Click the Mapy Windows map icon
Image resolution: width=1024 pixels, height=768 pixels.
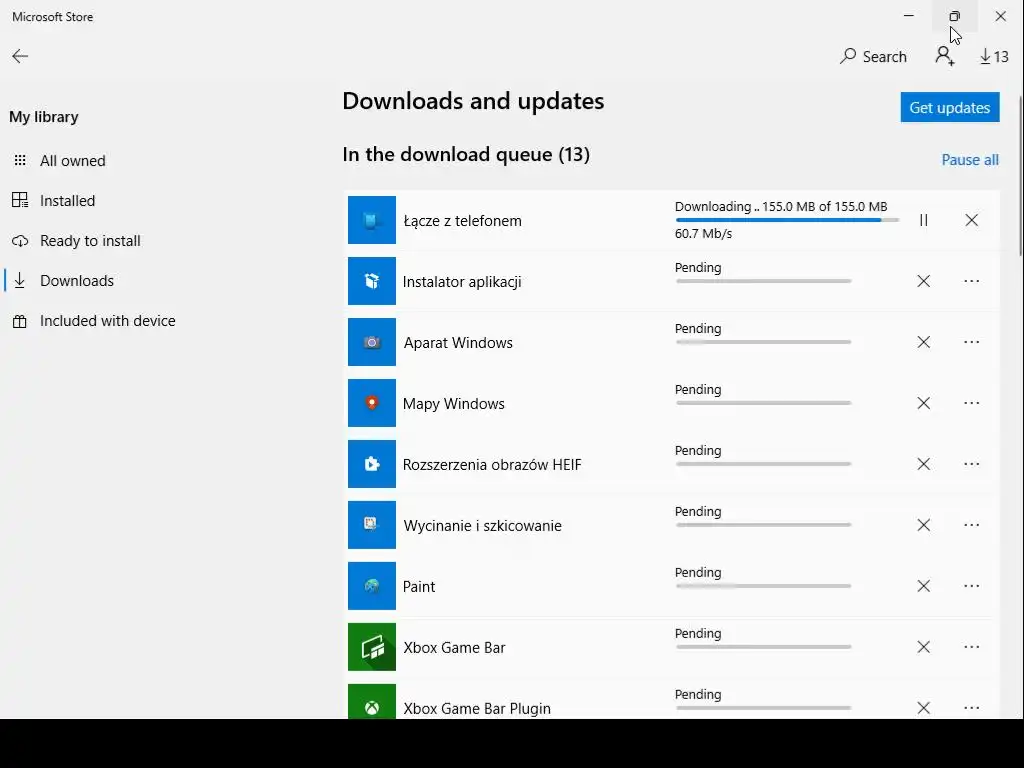372,403
